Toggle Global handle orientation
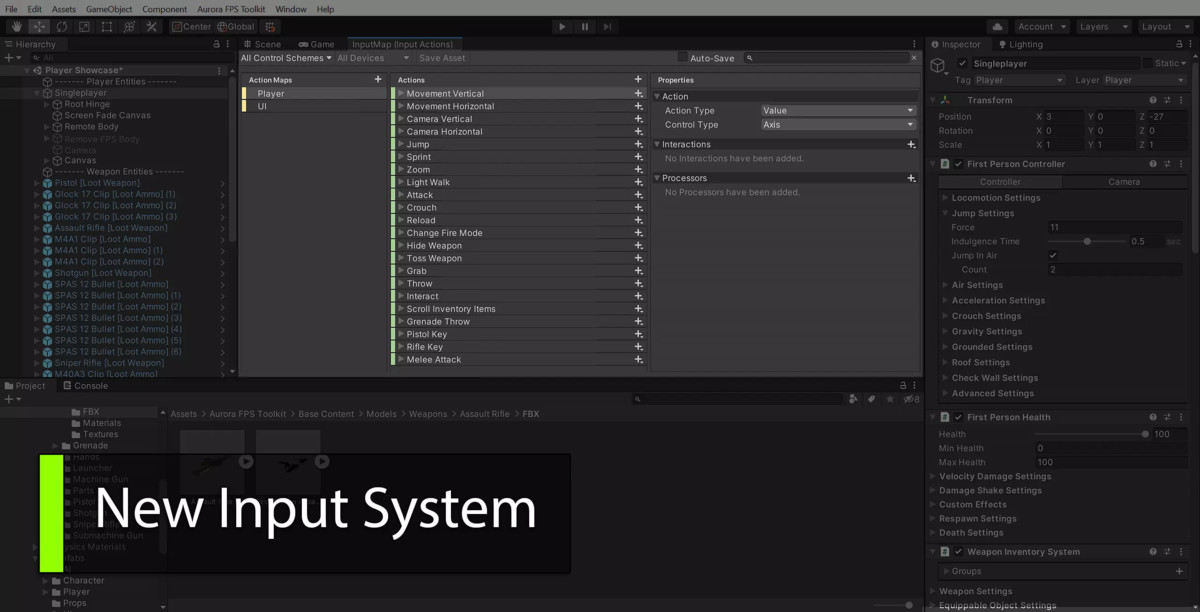This screenshot has width=1200, height=612. click(236, 26)
